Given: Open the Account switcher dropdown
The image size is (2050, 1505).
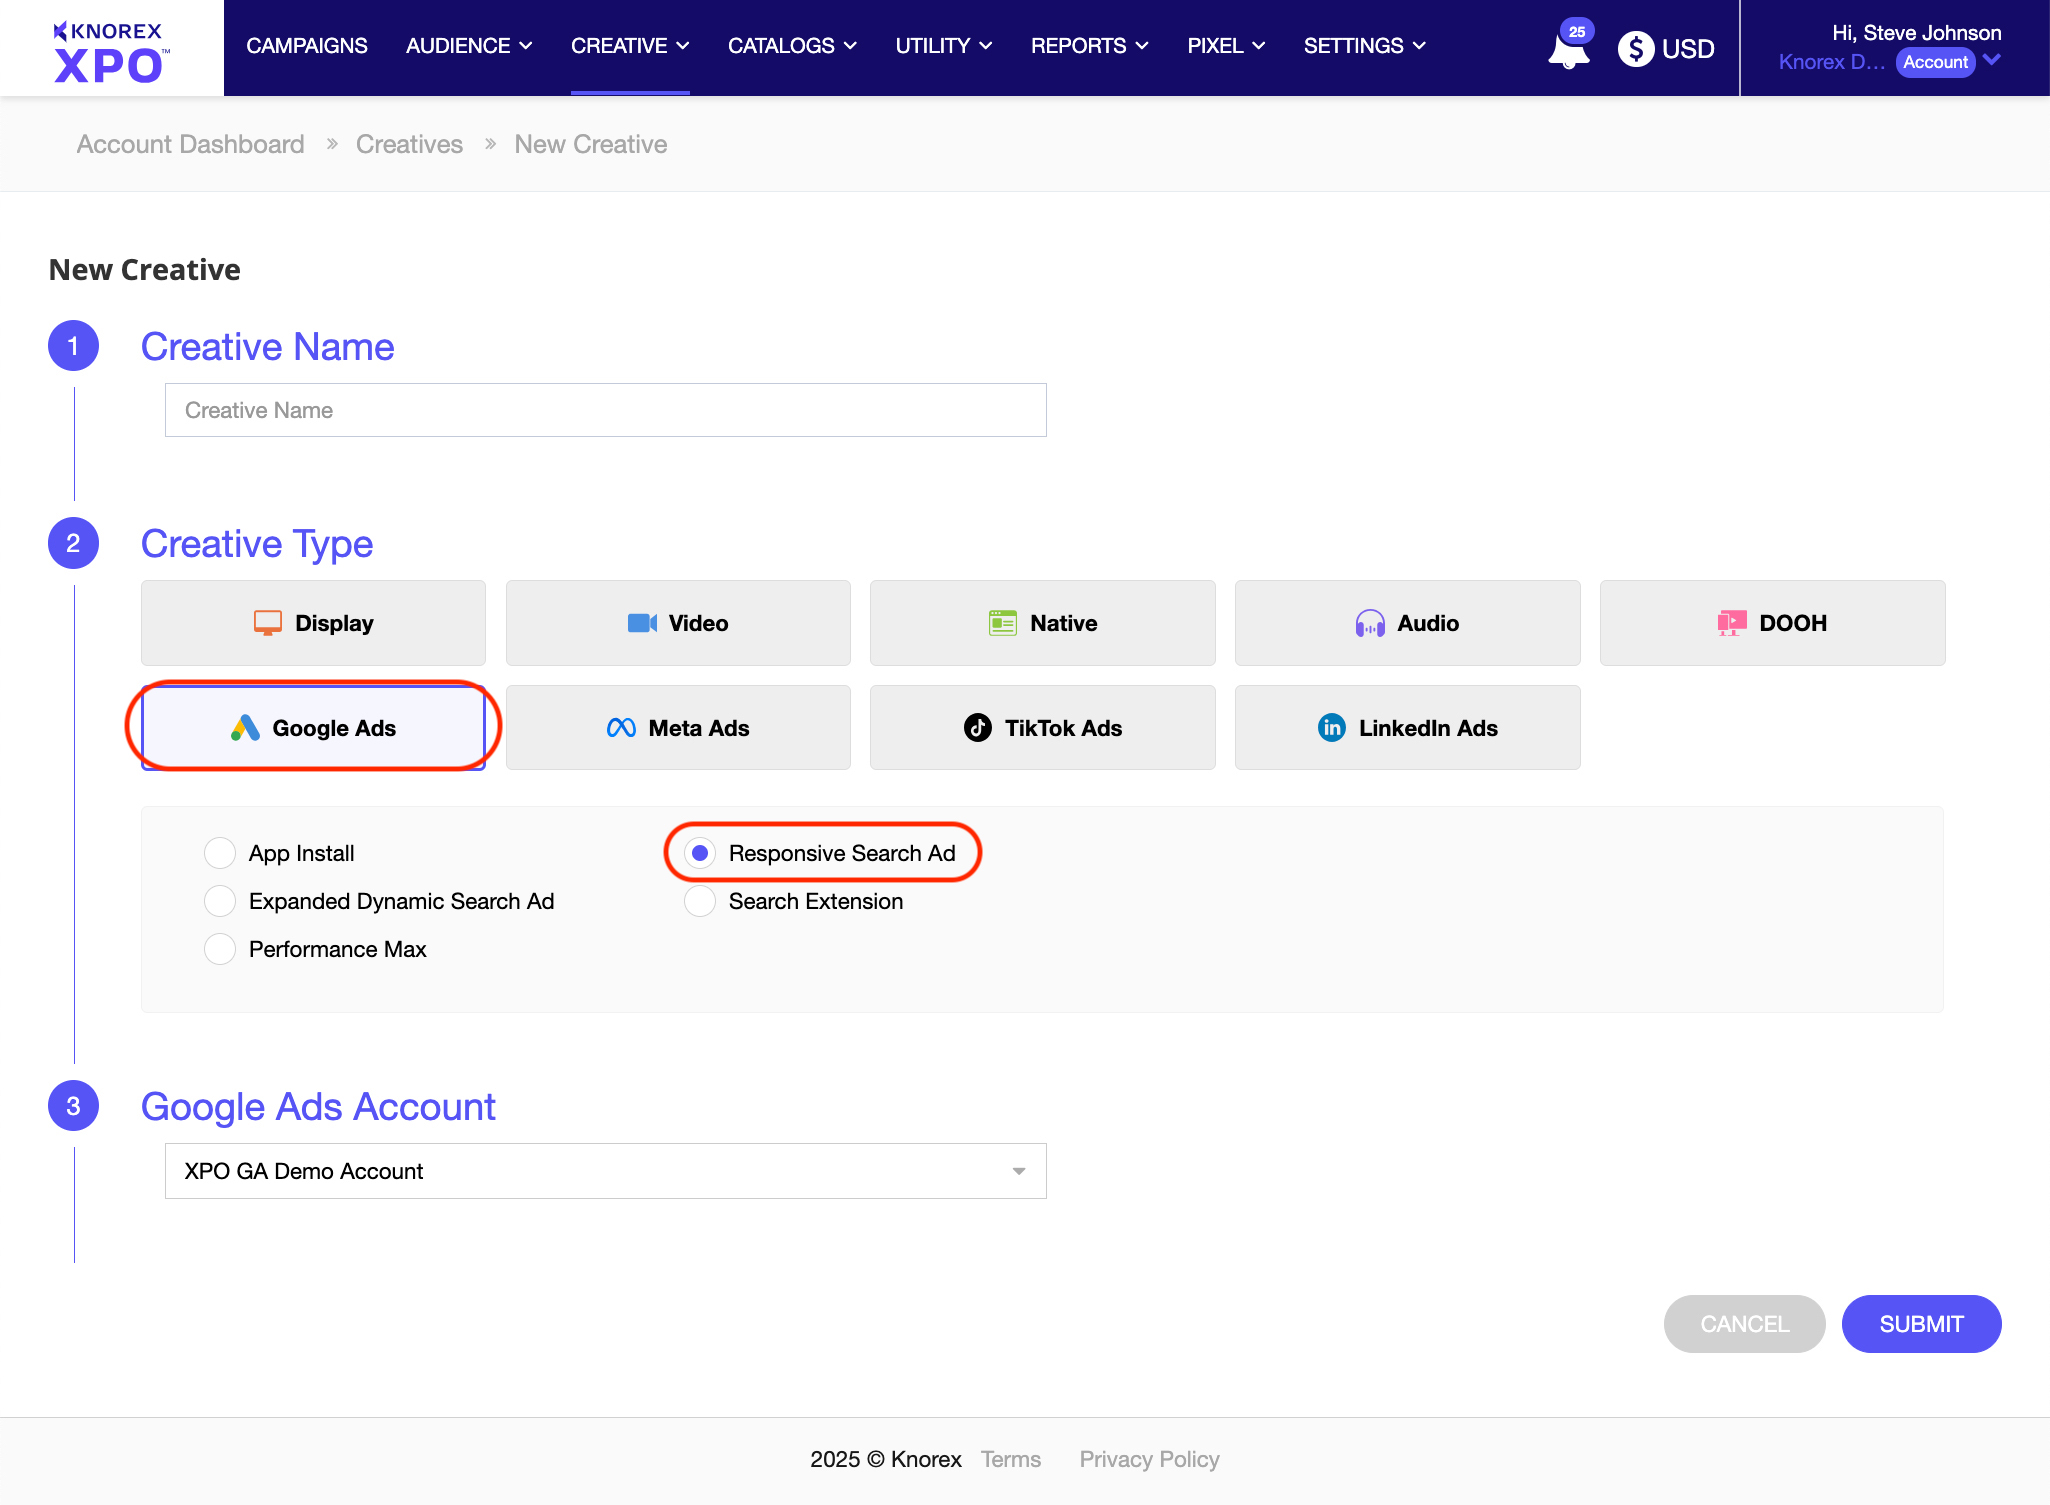Looking at the screenshot, I should click(1992, 61).
